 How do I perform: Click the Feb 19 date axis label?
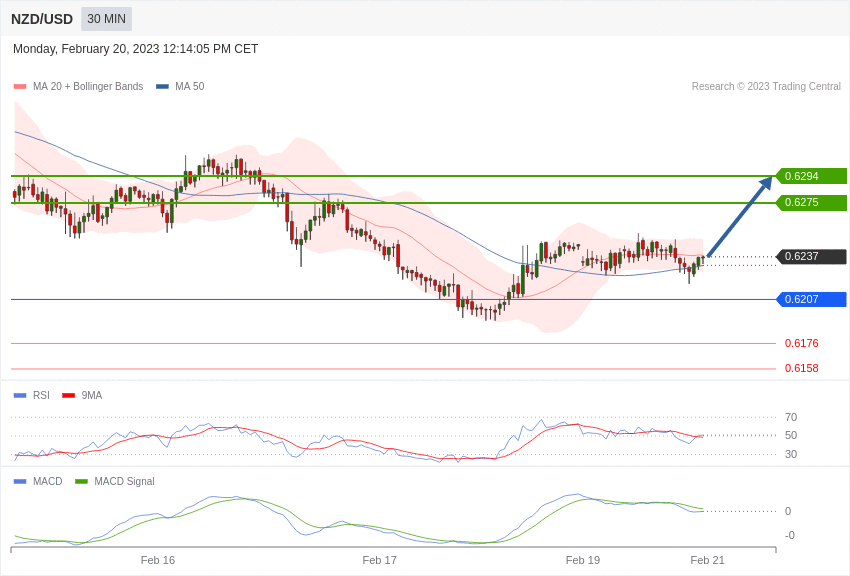coord(583,560)
